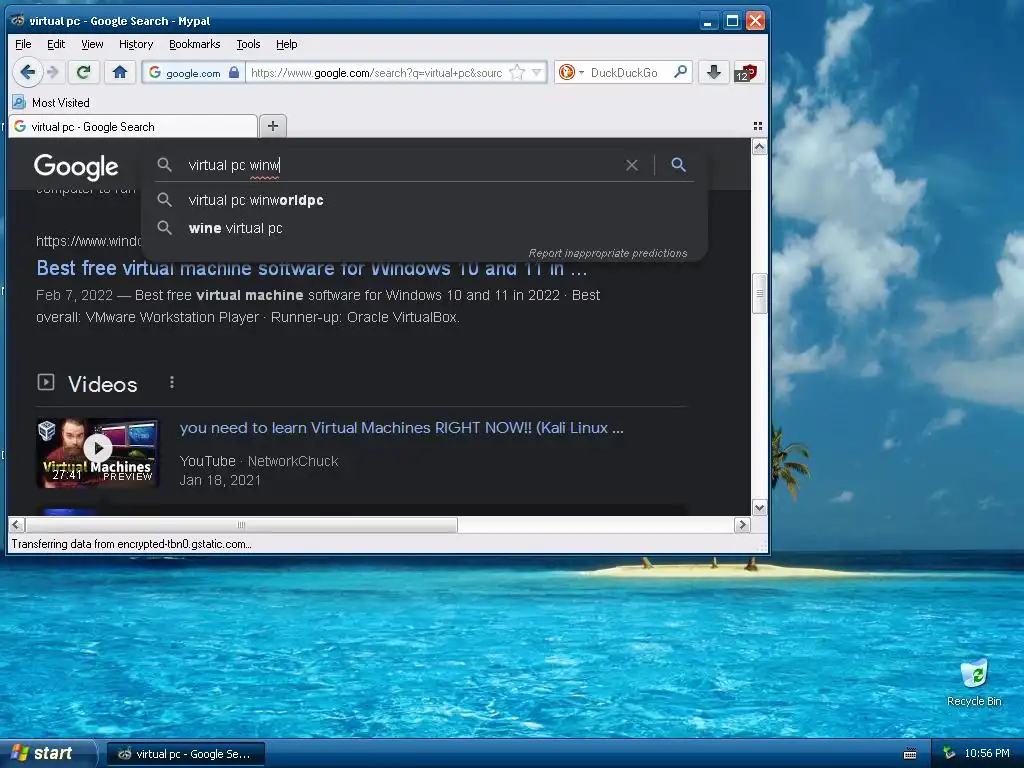Play the NetworkChuck Virtual Machines video thumbnail
Viewport: 1024px width, 768px height.
coord(97,453)
